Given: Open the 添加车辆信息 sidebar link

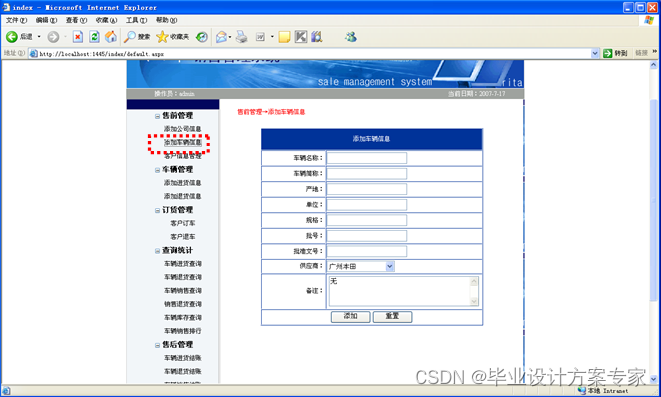Looking at the screenshot, I should 183,142.
